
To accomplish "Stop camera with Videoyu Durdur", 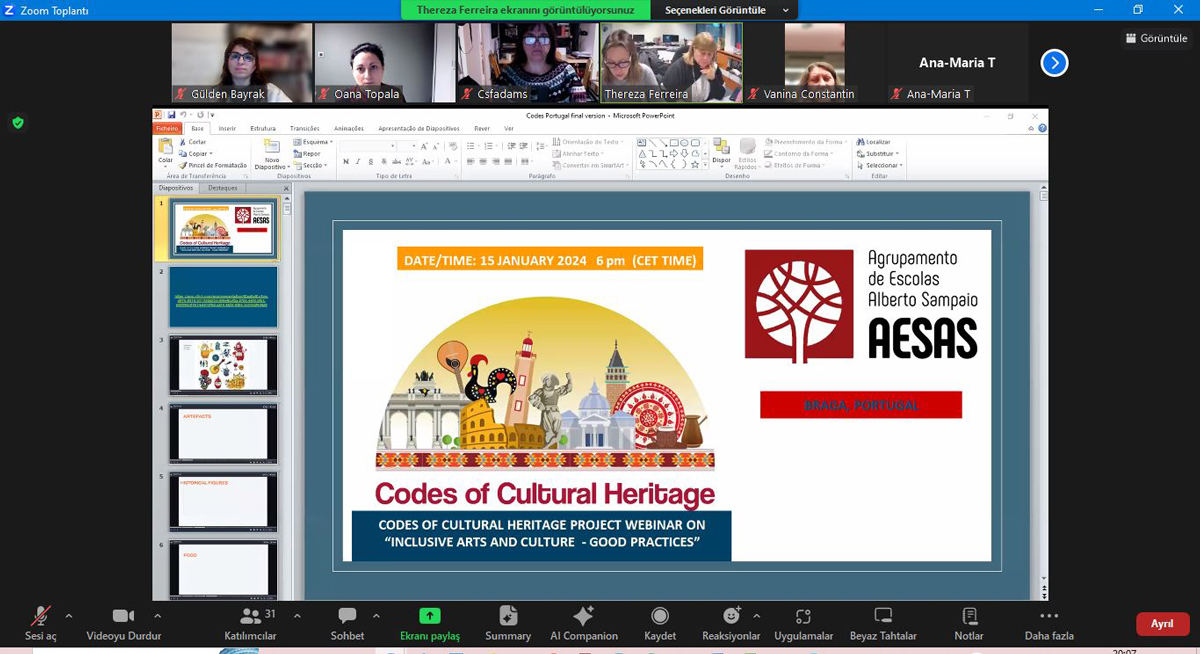I will click(x=124, y=623).
